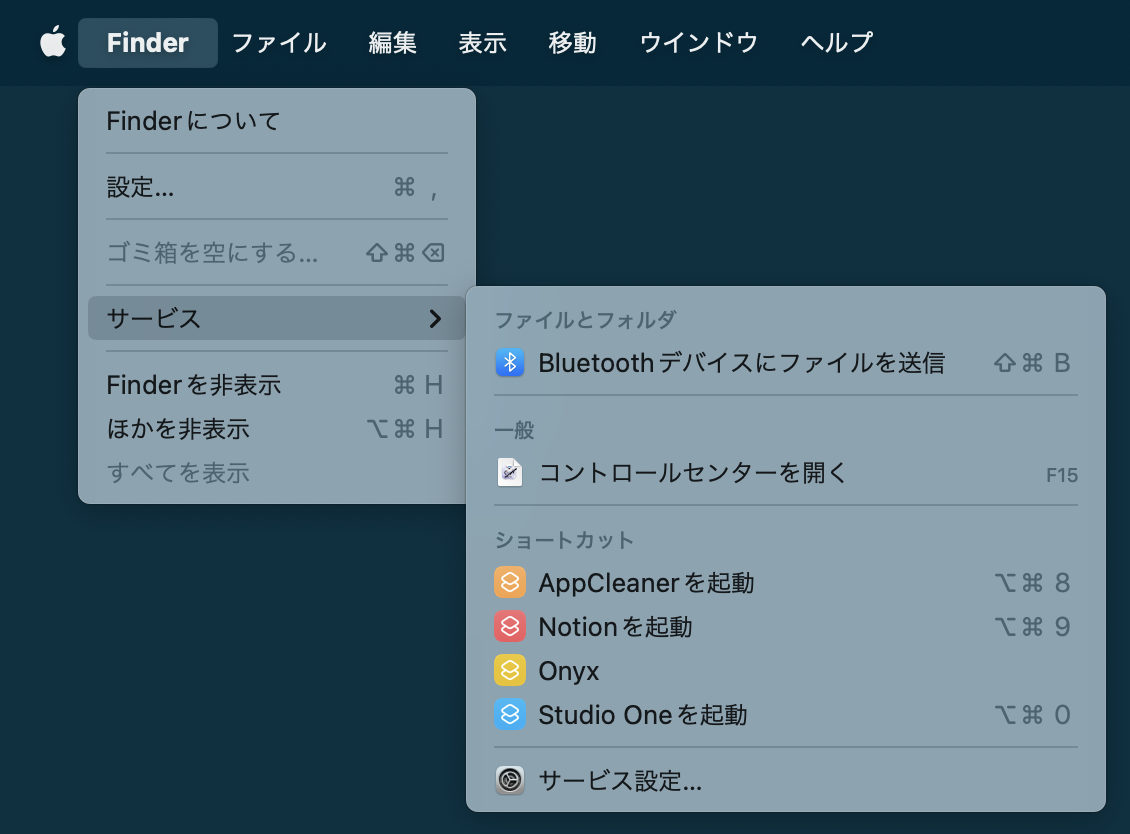
Task: Open the 編集 menu
Action: coord(392,43)
